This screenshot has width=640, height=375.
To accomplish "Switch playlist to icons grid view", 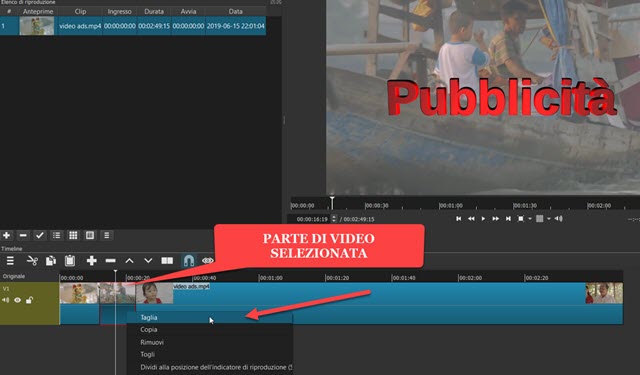I will coord(73,235).
